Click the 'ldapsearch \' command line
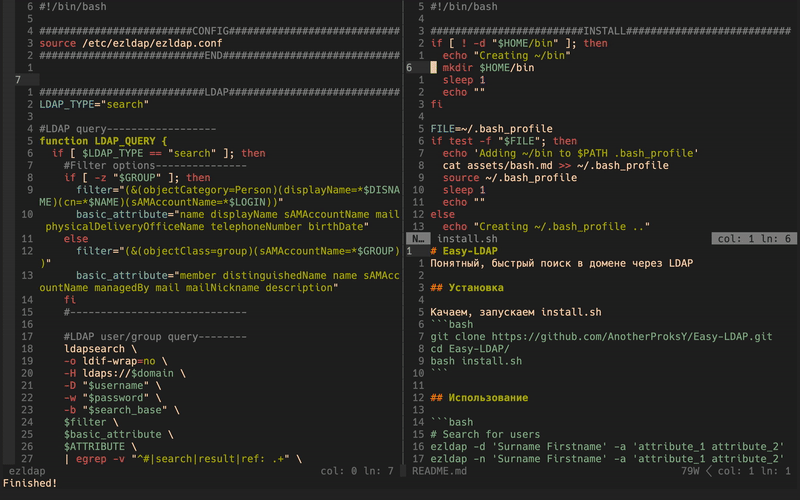Screen dimensions: 800x500 pos(100,349)
